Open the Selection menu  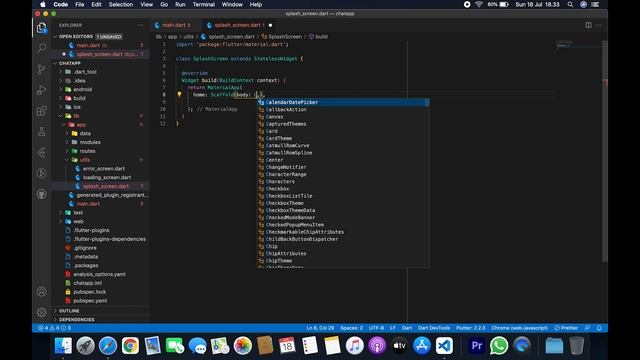pos(120,4)
